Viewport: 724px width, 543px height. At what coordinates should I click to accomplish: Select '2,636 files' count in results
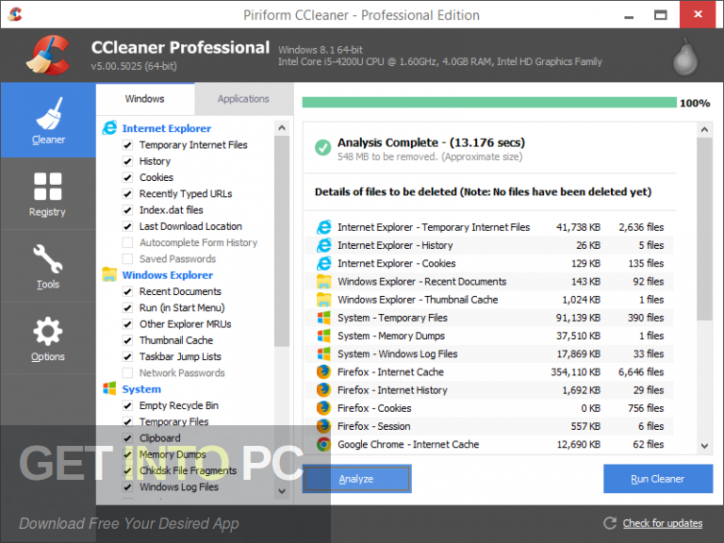point(641,227)
